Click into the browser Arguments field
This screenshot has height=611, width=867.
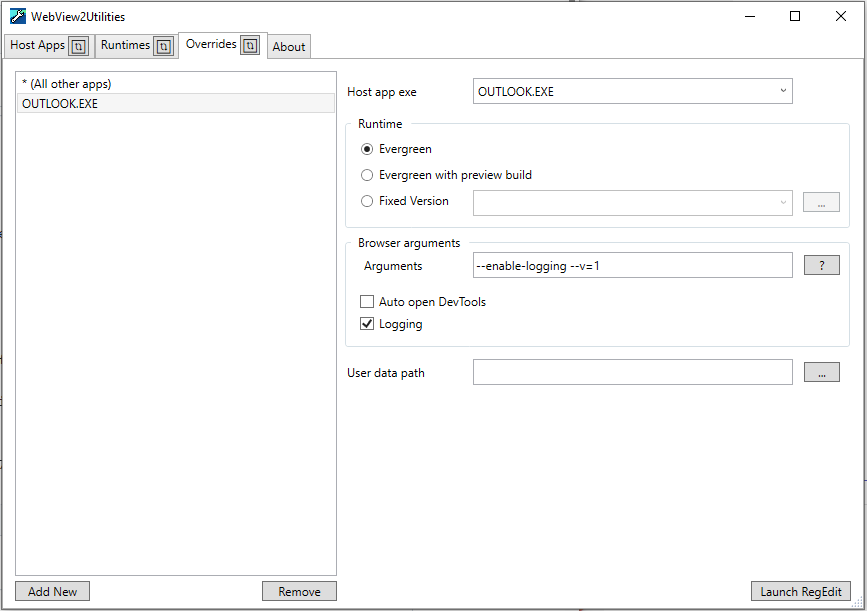633,265
